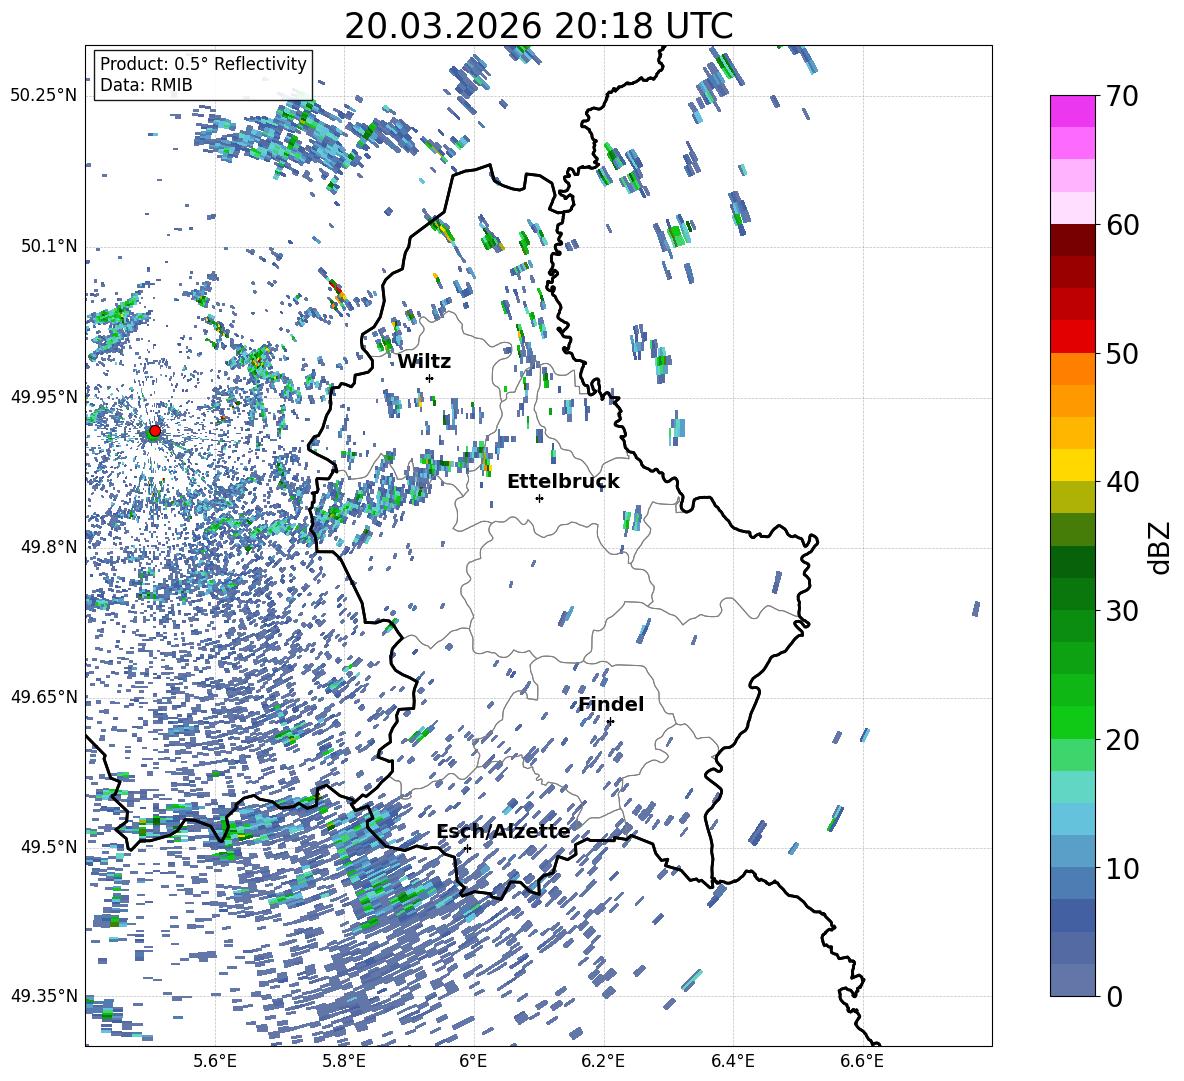This screenshot has width=1184, height=1081.
Task: Click the 6.6°E longitude label
Action: click(x=862, y=1061)
